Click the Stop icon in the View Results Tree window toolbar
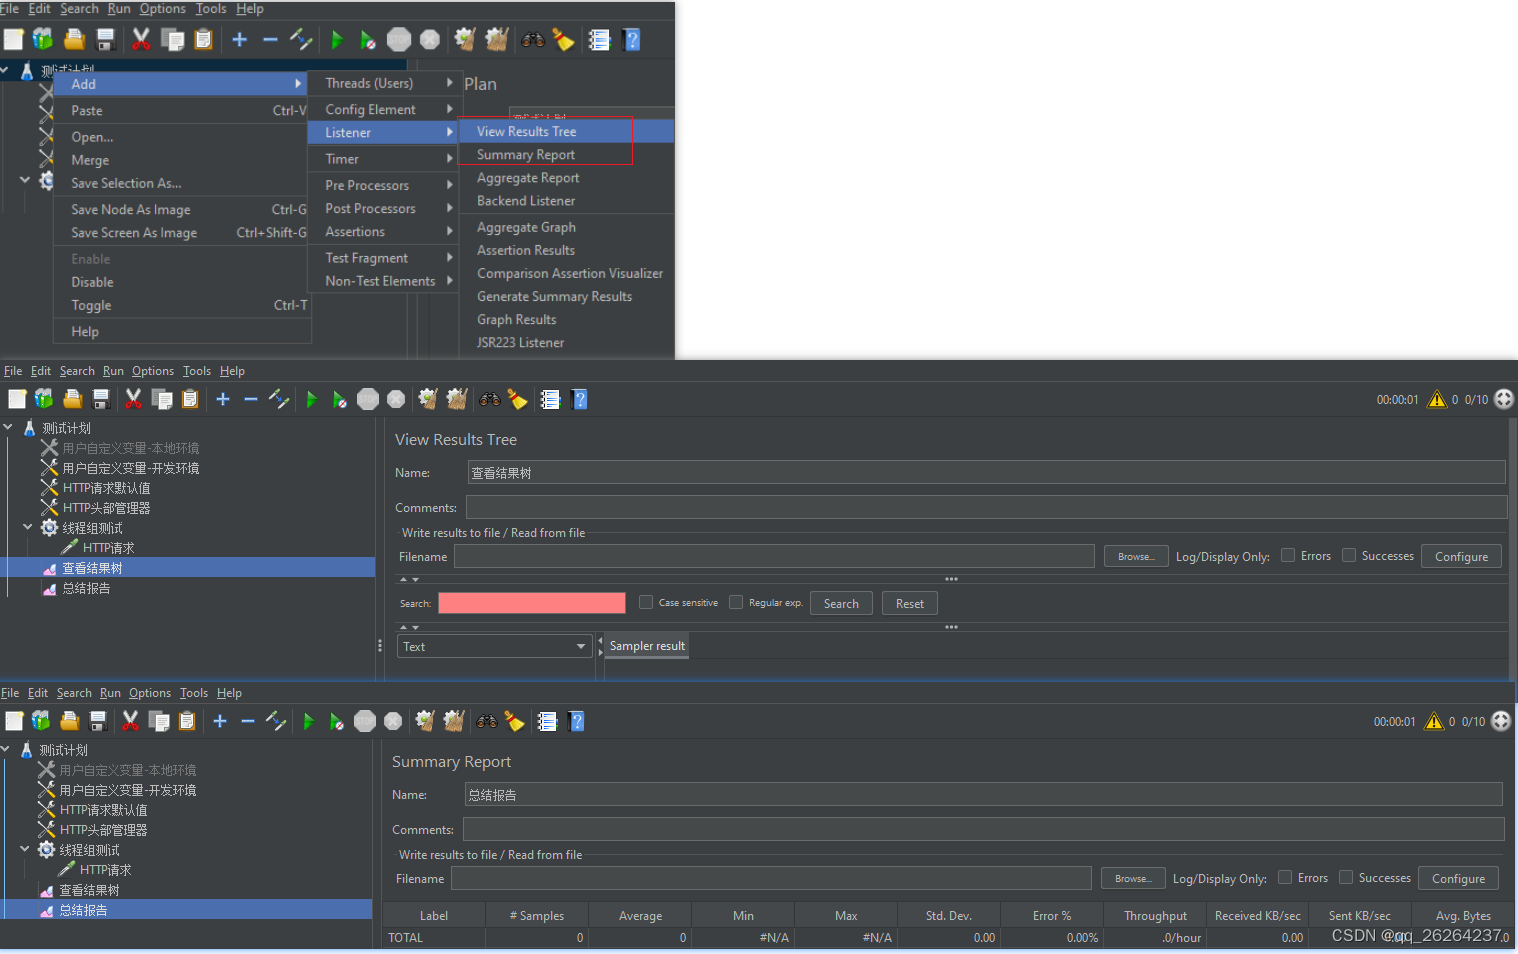 pos(368,399)
